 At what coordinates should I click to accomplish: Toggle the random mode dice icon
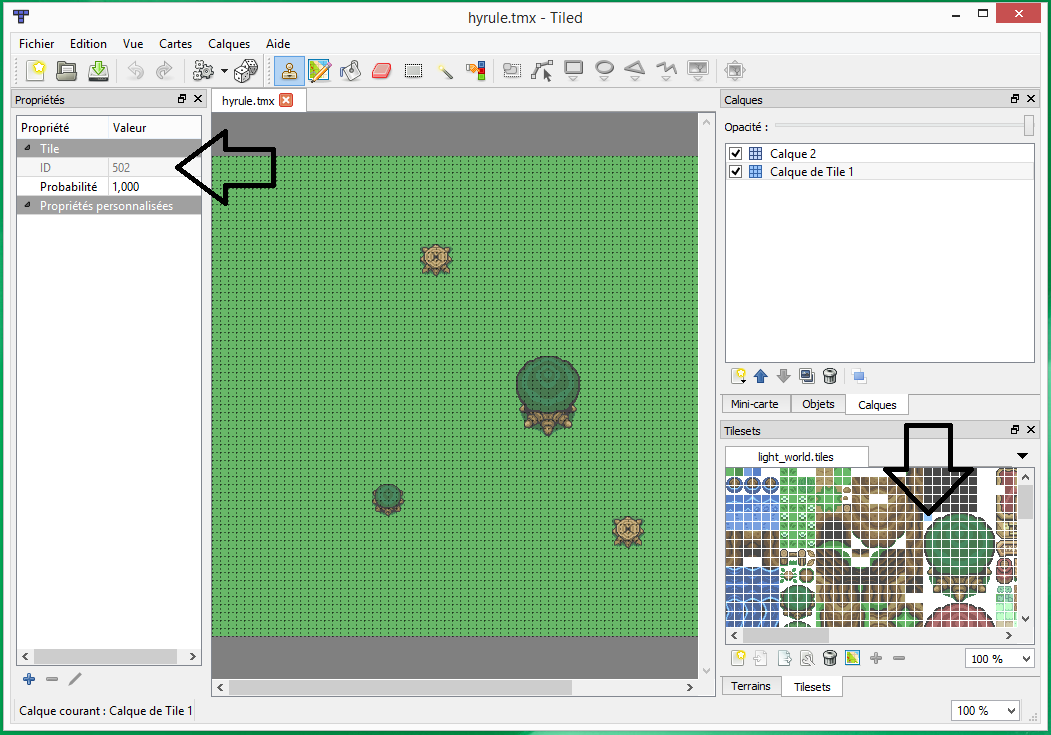point(246,70)
